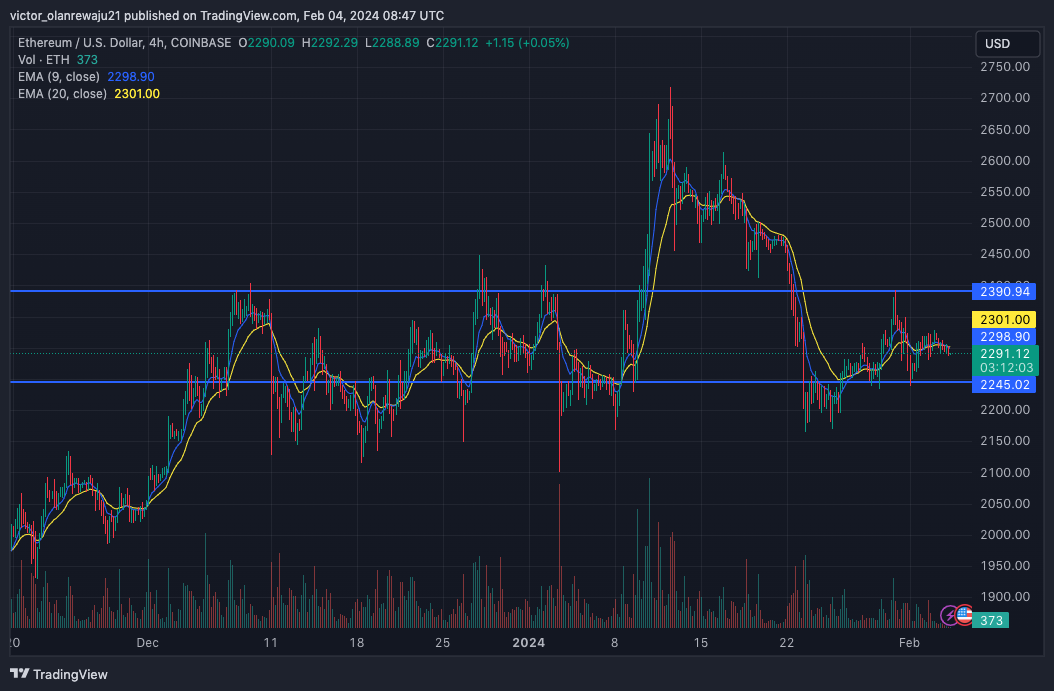Select the 2245.02 support price label
The image size is (1054, 691).
click(x=1007, y=384)
